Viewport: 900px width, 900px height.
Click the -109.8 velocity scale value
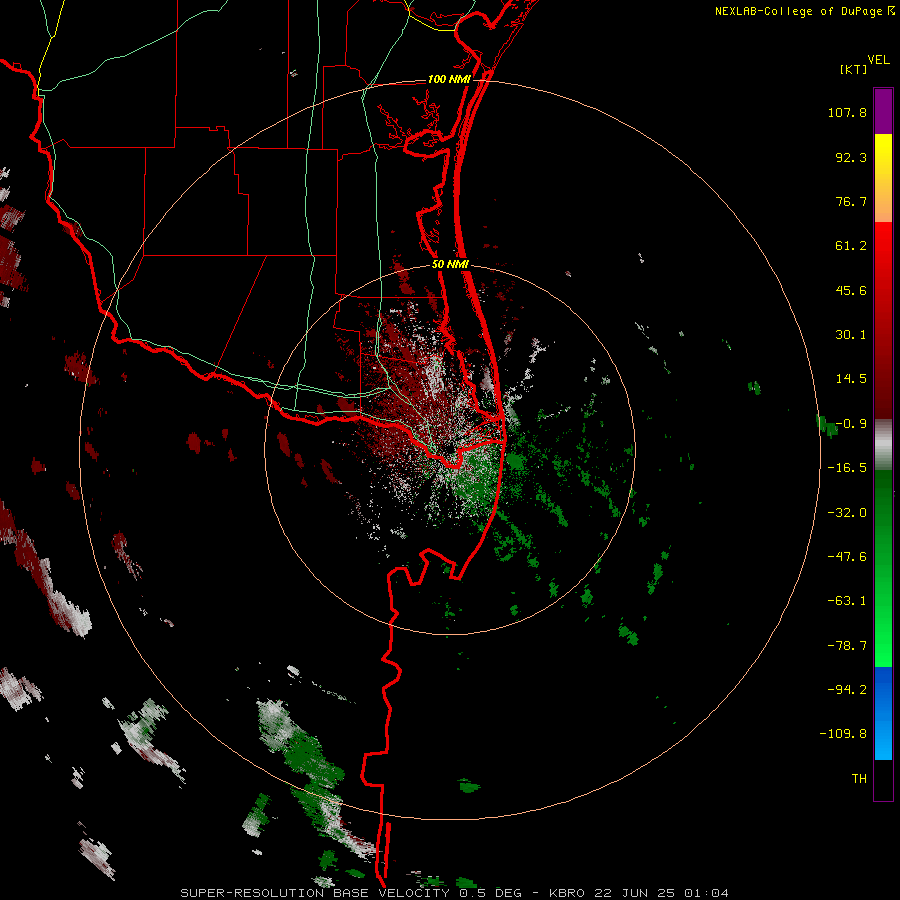point(843,734)
